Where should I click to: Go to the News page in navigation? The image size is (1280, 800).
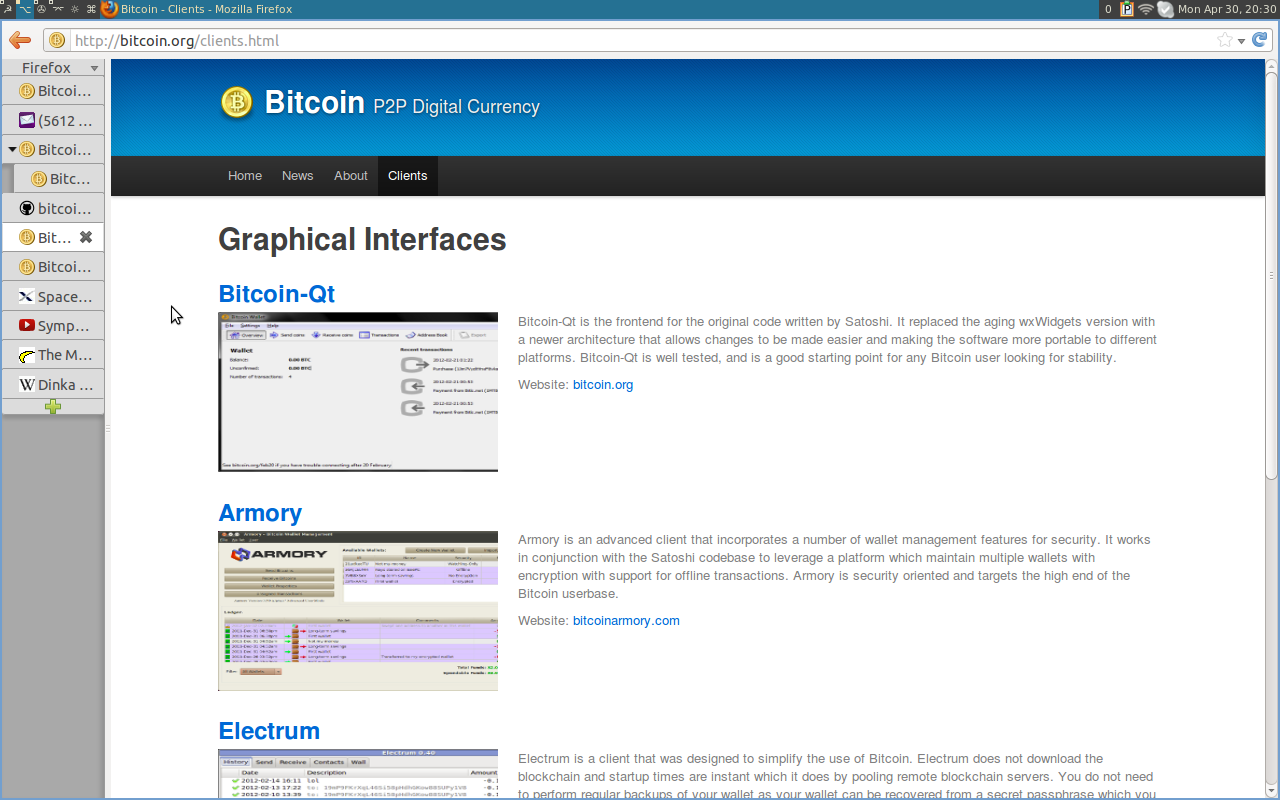click(x=297, y=176)
